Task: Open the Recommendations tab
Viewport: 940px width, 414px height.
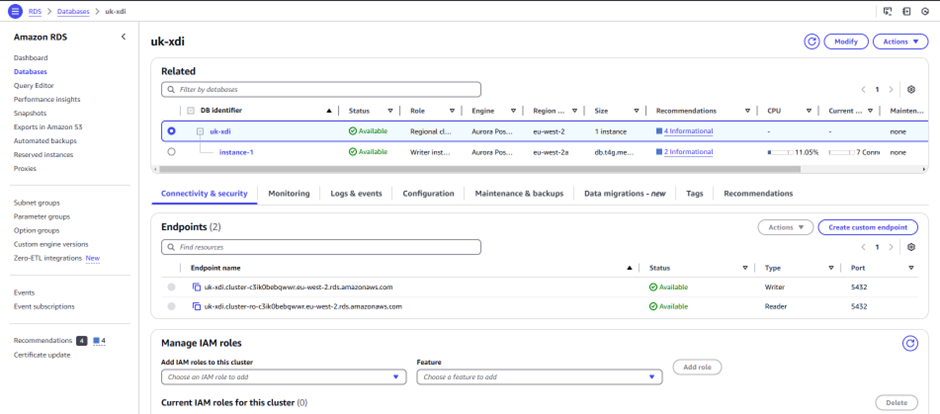Action: click(758, 194)
